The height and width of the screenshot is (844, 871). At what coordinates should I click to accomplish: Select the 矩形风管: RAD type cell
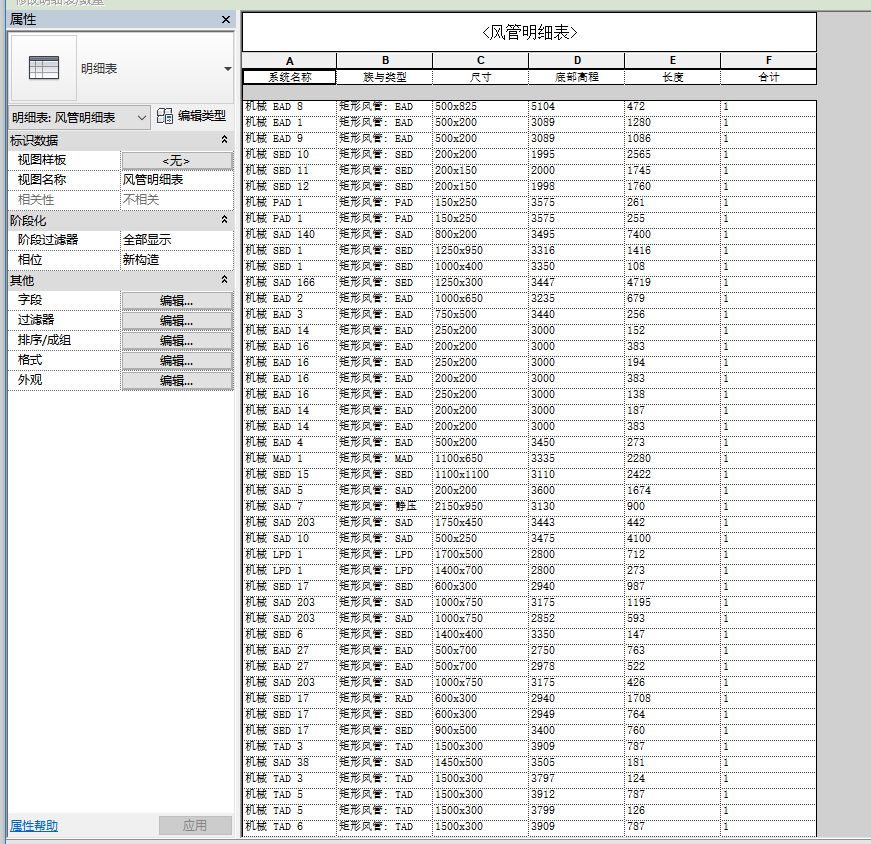click(385, 698)
